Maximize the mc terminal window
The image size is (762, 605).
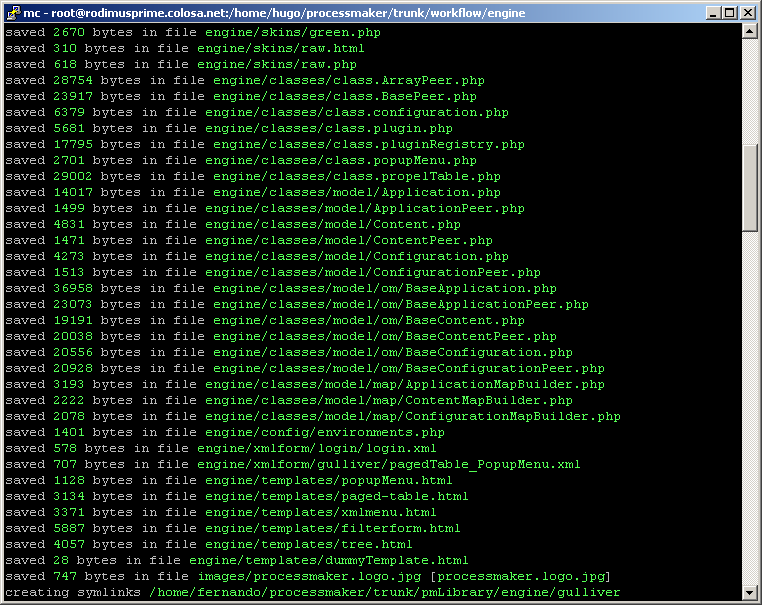[730, 12]
